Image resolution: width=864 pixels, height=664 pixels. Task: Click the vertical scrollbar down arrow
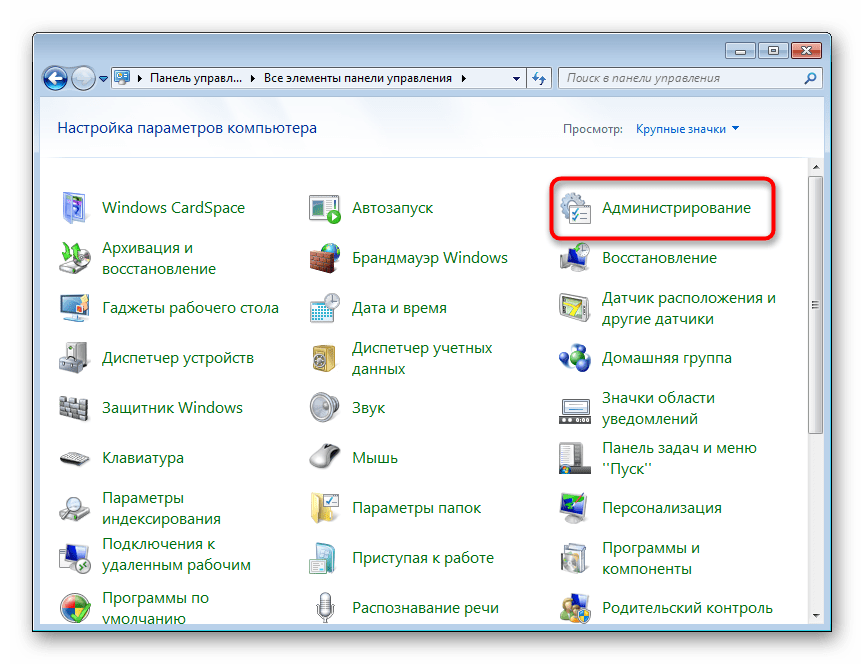click(x=815, y=615)
